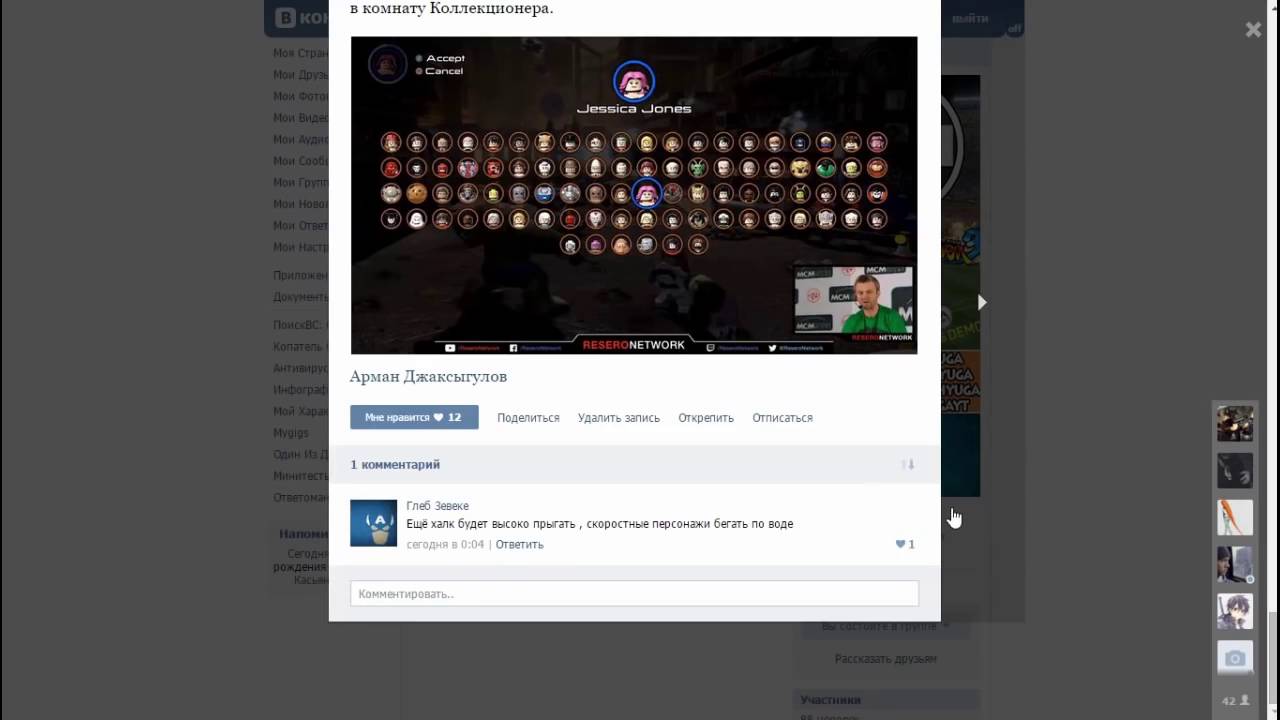Image resolution: width=1280 pixels, height=720 pixels.
Task: Open Мои Фотографии in left menu
Action: click(x=301, y=97)
